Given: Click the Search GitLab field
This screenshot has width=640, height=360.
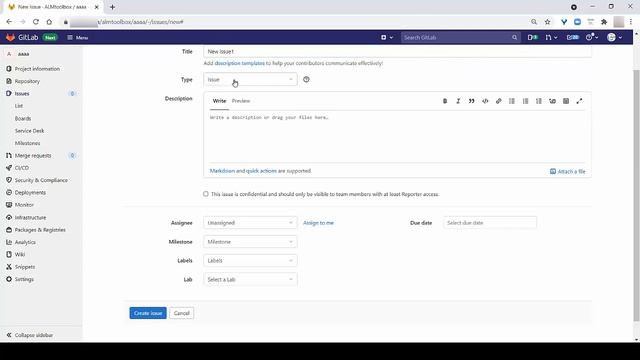Looking at the screenshot, I should point(460,38).
